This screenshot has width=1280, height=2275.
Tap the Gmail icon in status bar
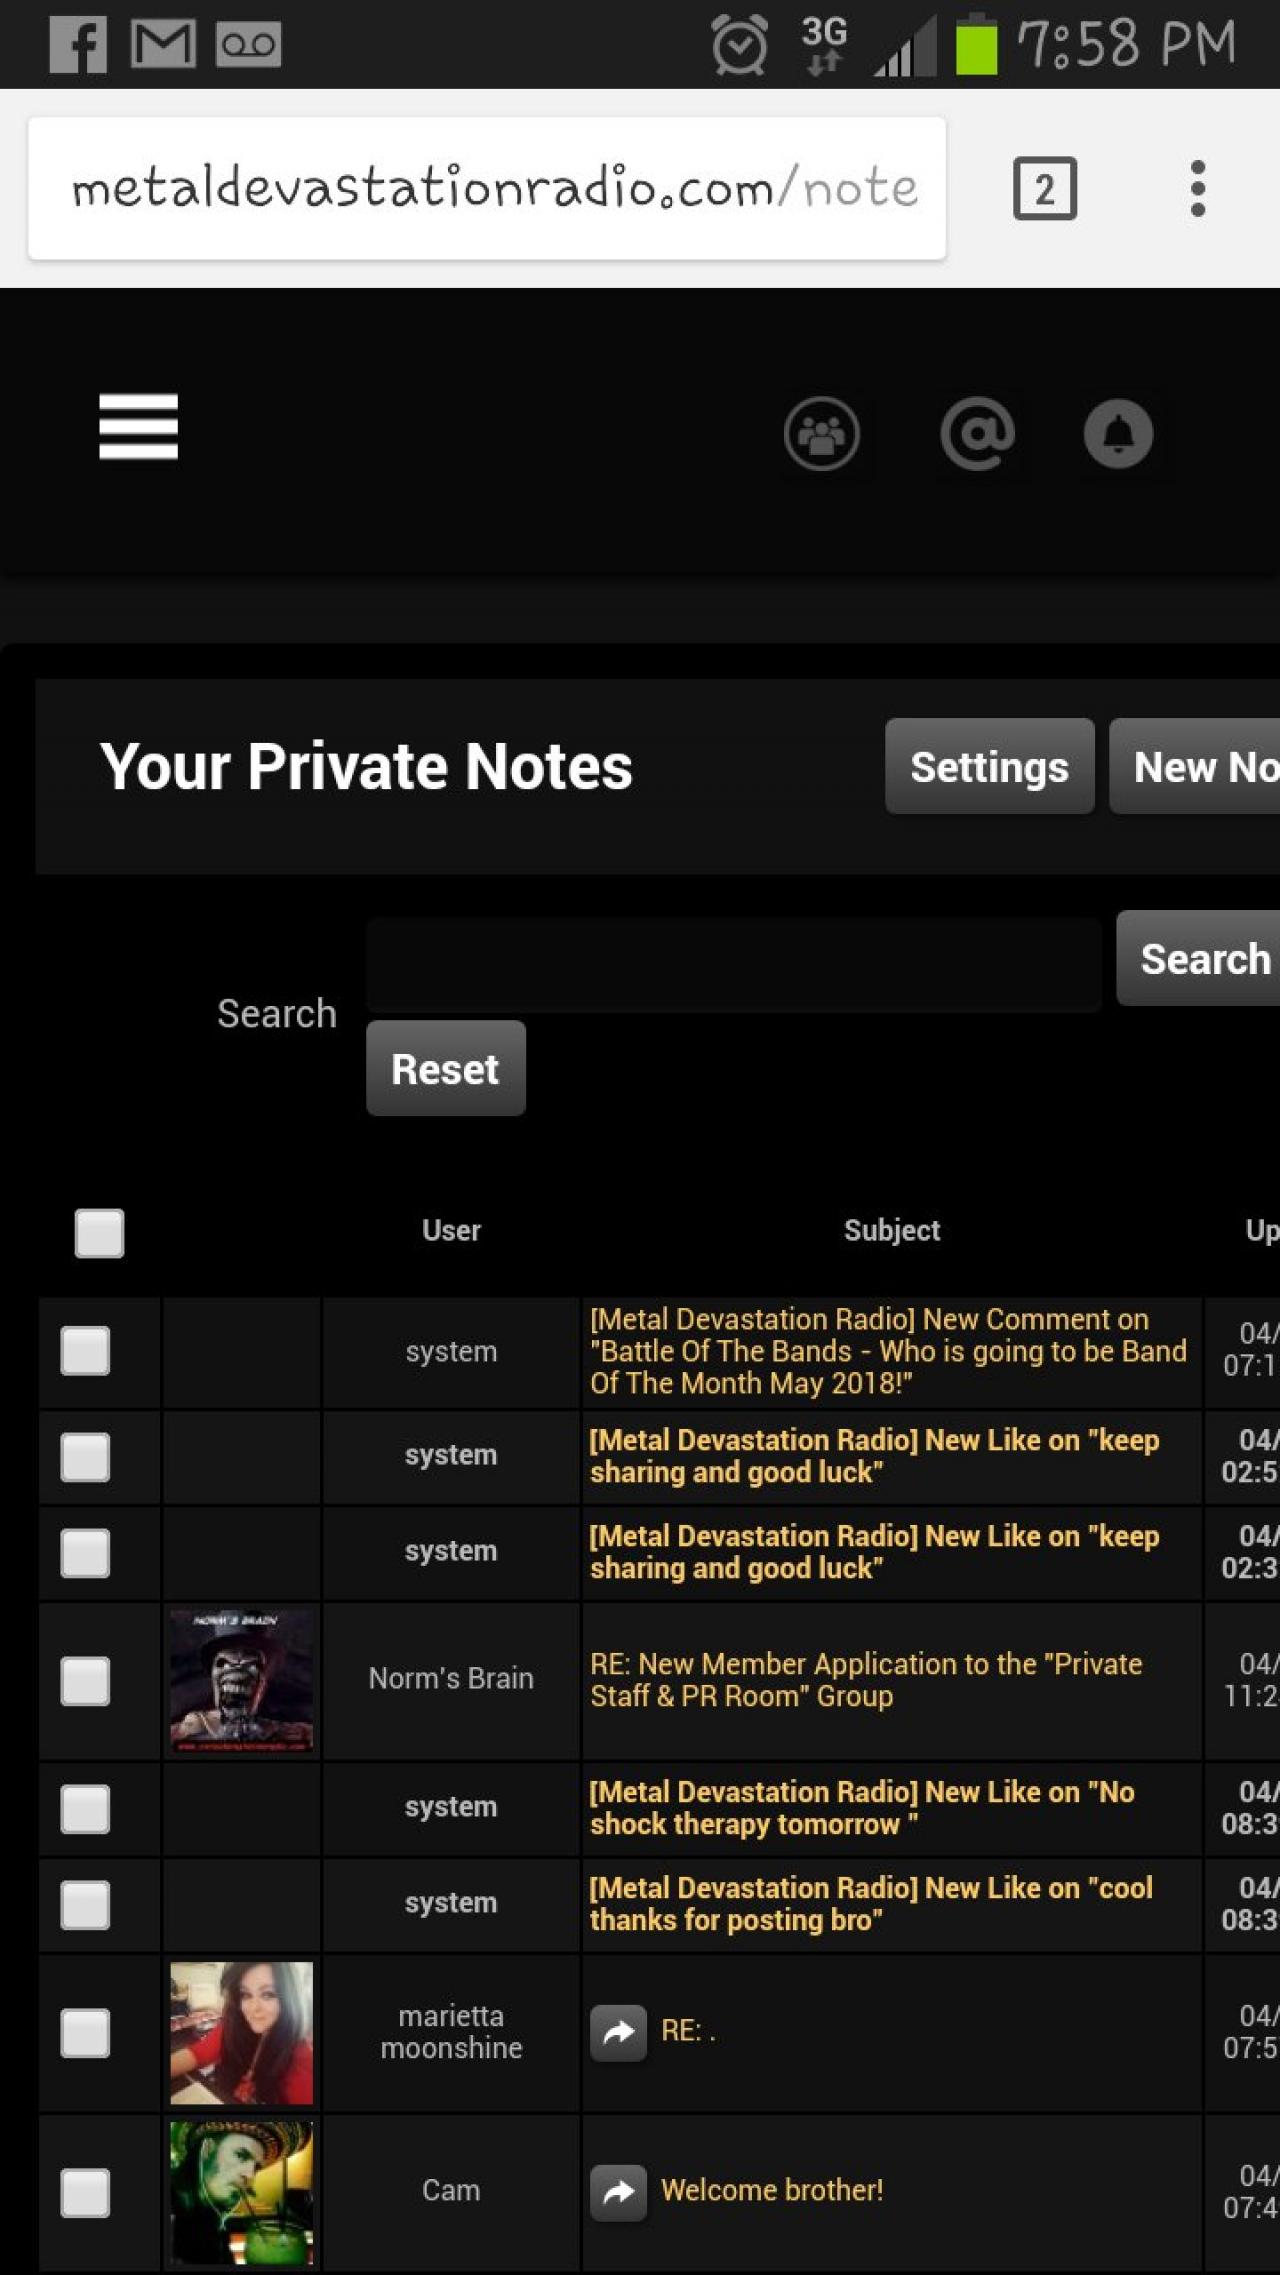click(x=163, y=45)
